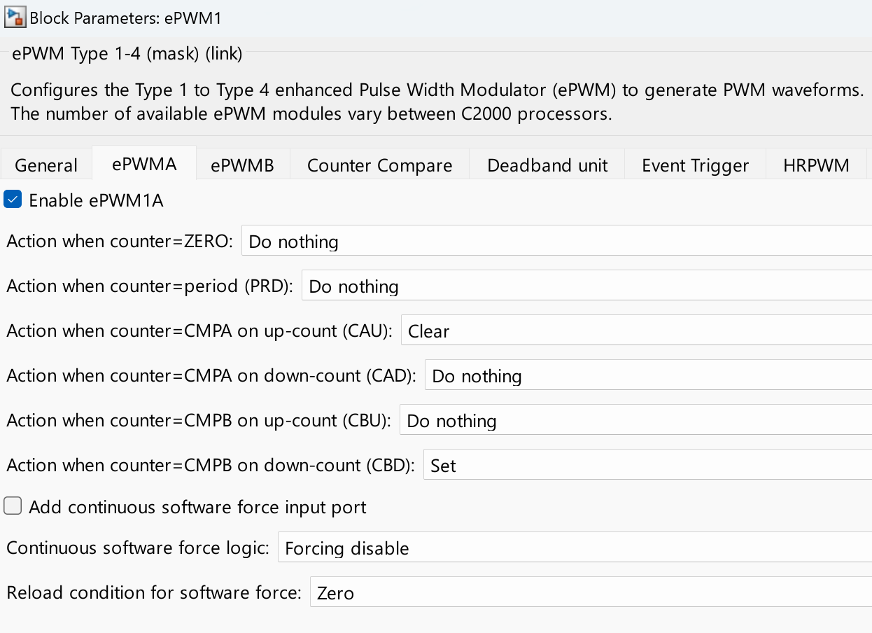Enable Add continuous software force input port
Image resolution: width=872 pixels, height=633 pixels.
[x=13, y=507]
